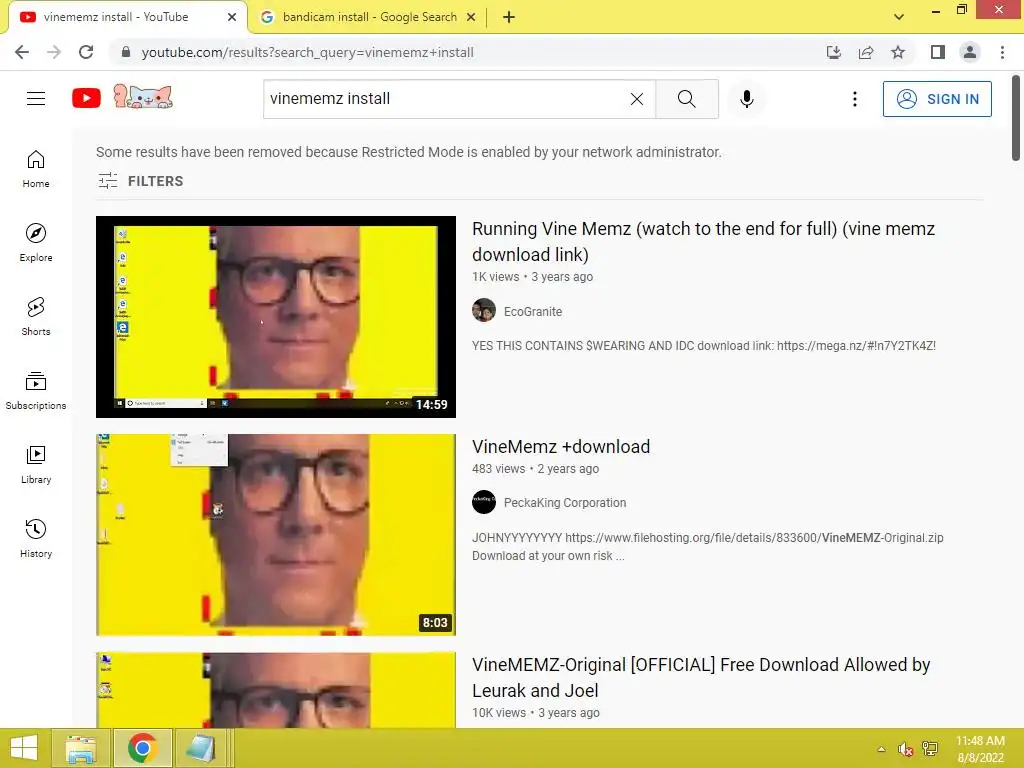Open VineMEMZ-Original [OFFICIAL] thumbnail

276,690
